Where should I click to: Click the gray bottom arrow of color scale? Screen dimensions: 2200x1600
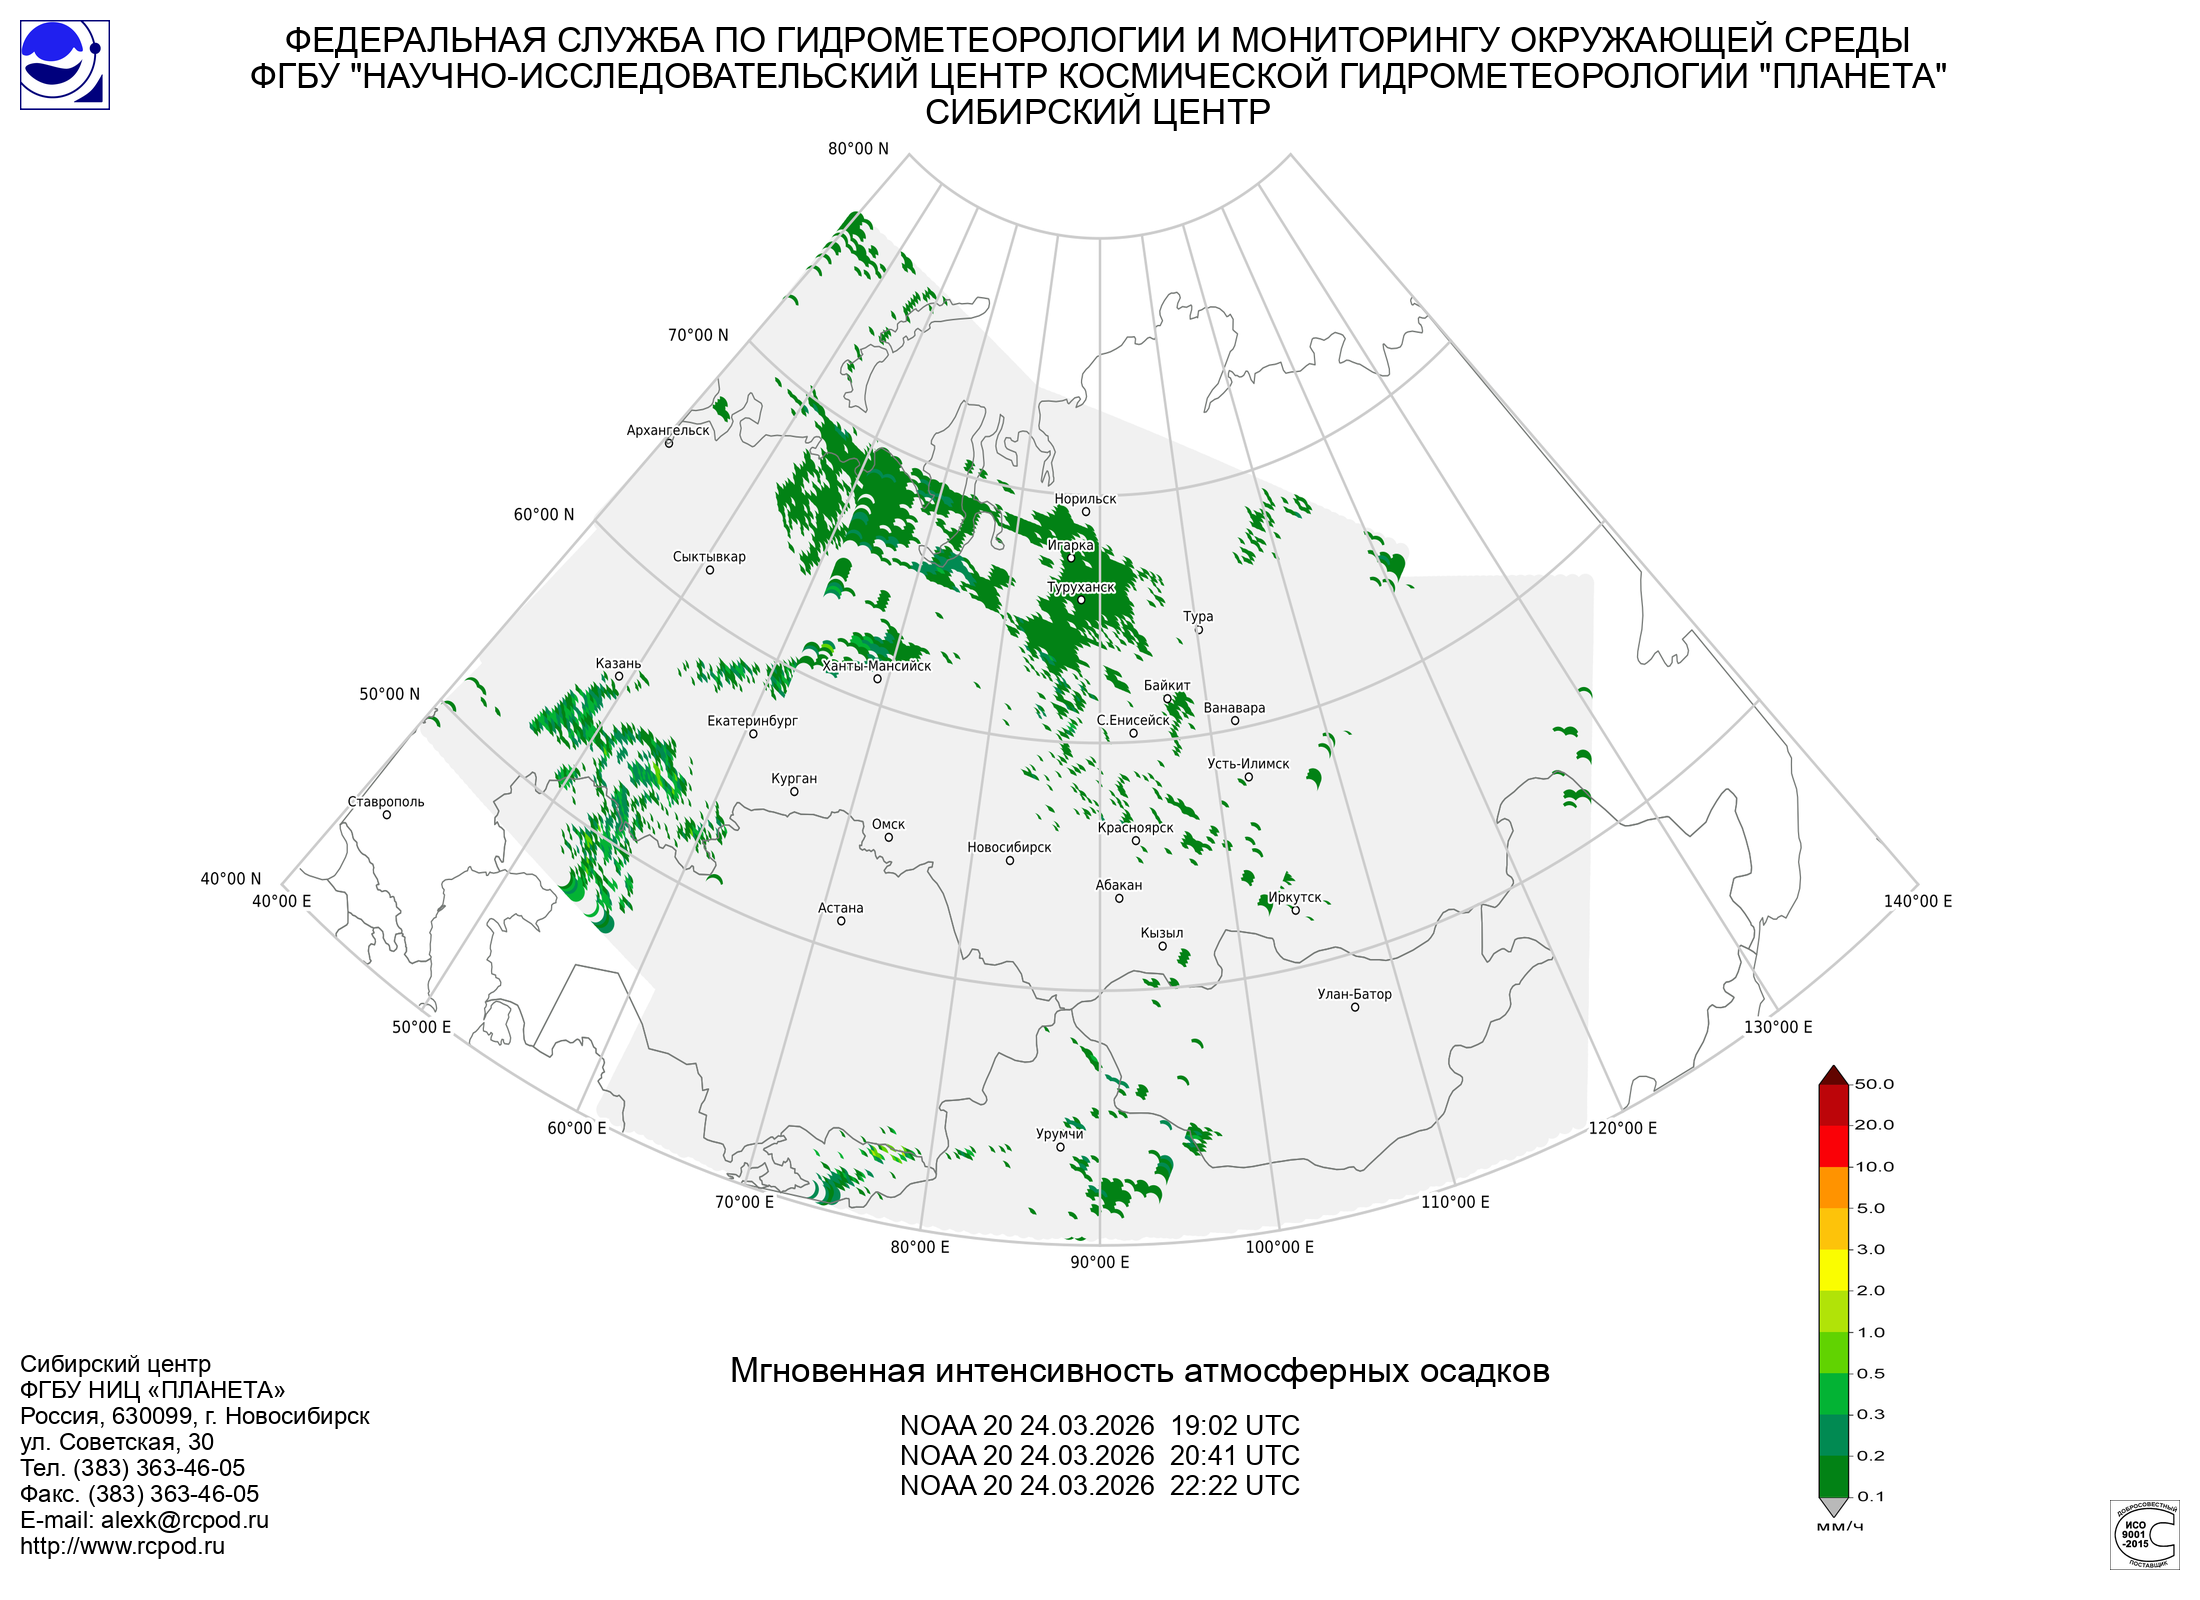(1833, 1506)
